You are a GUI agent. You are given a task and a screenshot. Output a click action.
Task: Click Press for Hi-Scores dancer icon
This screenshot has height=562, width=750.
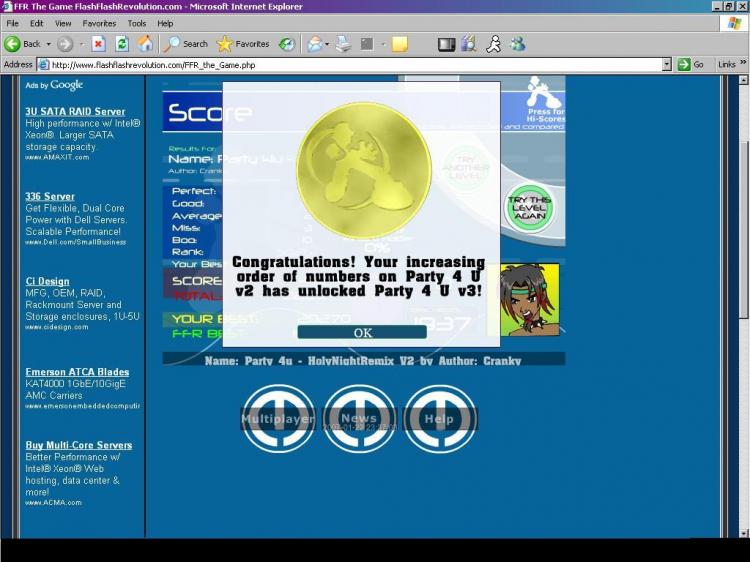click(x=544, y=94)
